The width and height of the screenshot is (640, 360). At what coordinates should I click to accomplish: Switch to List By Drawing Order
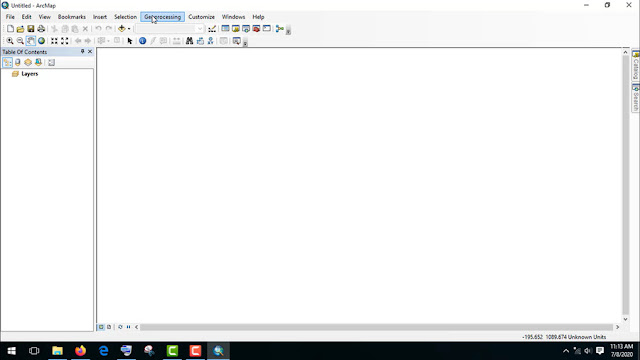(7, 62)
